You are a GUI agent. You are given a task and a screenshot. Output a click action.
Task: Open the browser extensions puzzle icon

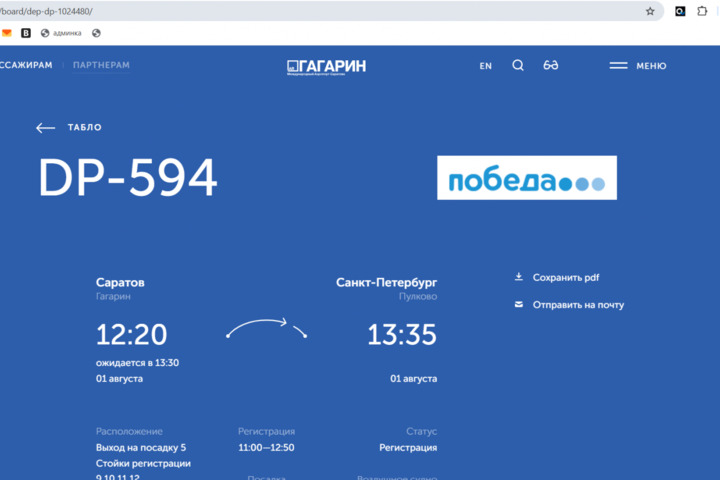[x=702, y=11]
